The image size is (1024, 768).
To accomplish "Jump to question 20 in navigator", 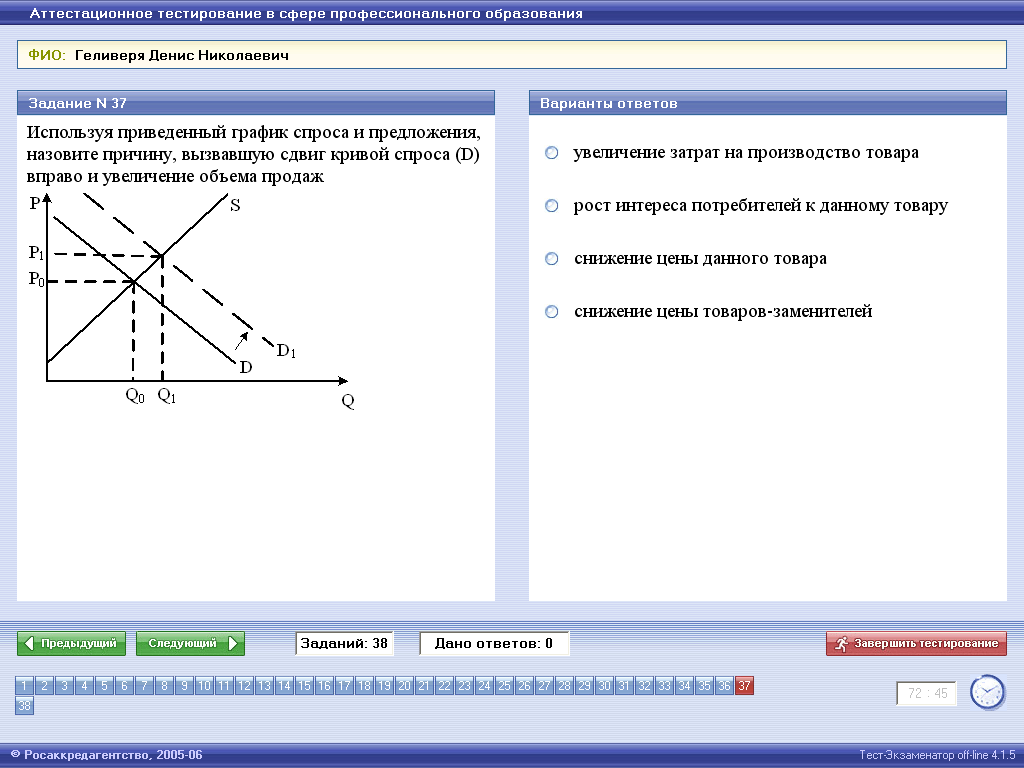I will 404,686.
